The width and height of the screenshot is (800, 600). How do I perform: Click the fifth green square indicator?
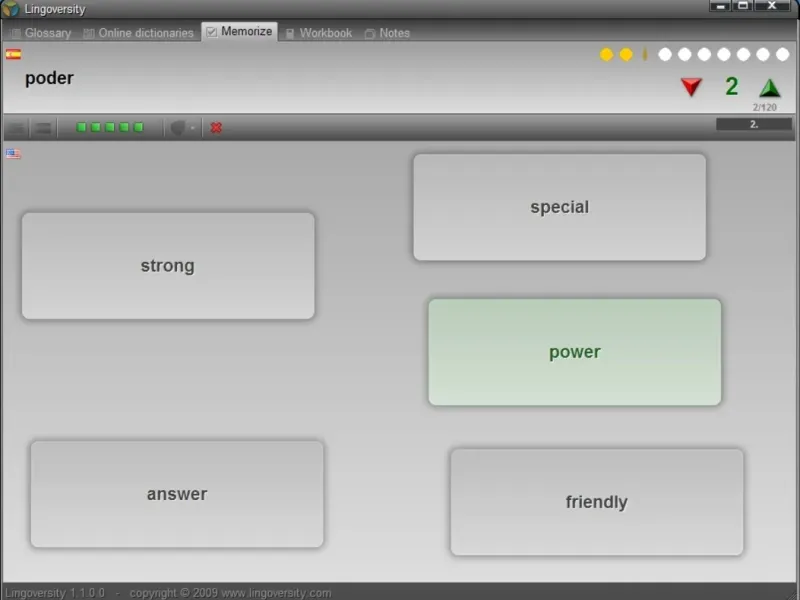click(138, 127)
